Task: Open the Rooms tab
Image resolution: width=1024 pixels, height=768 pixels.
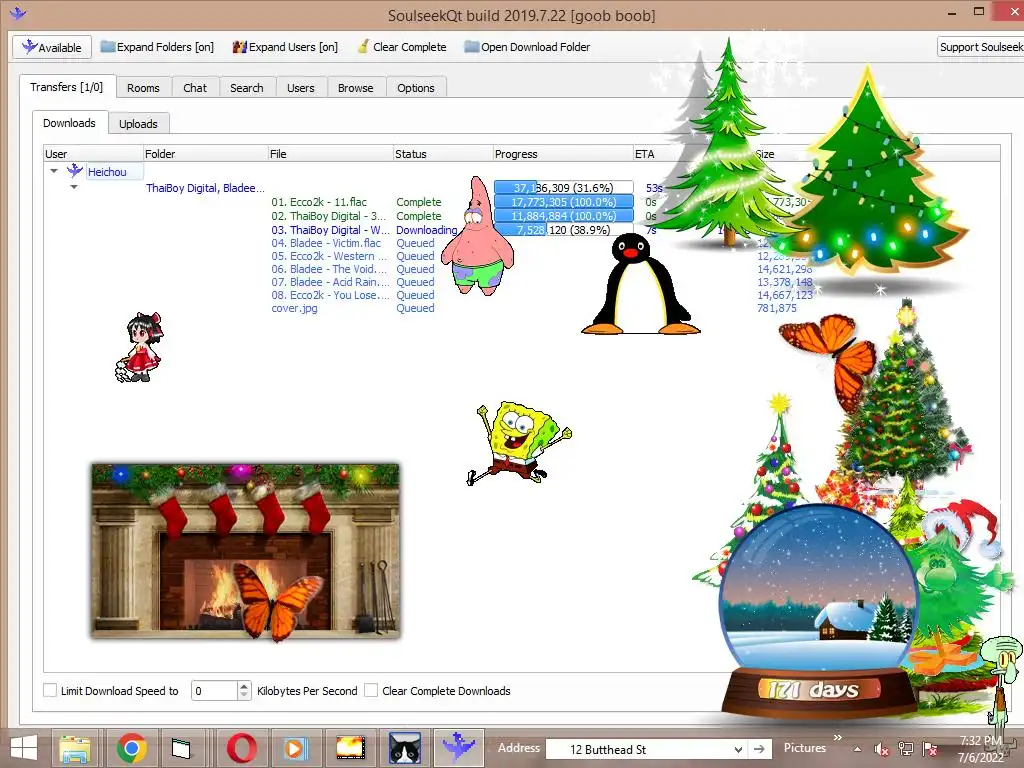Action: 144,88
